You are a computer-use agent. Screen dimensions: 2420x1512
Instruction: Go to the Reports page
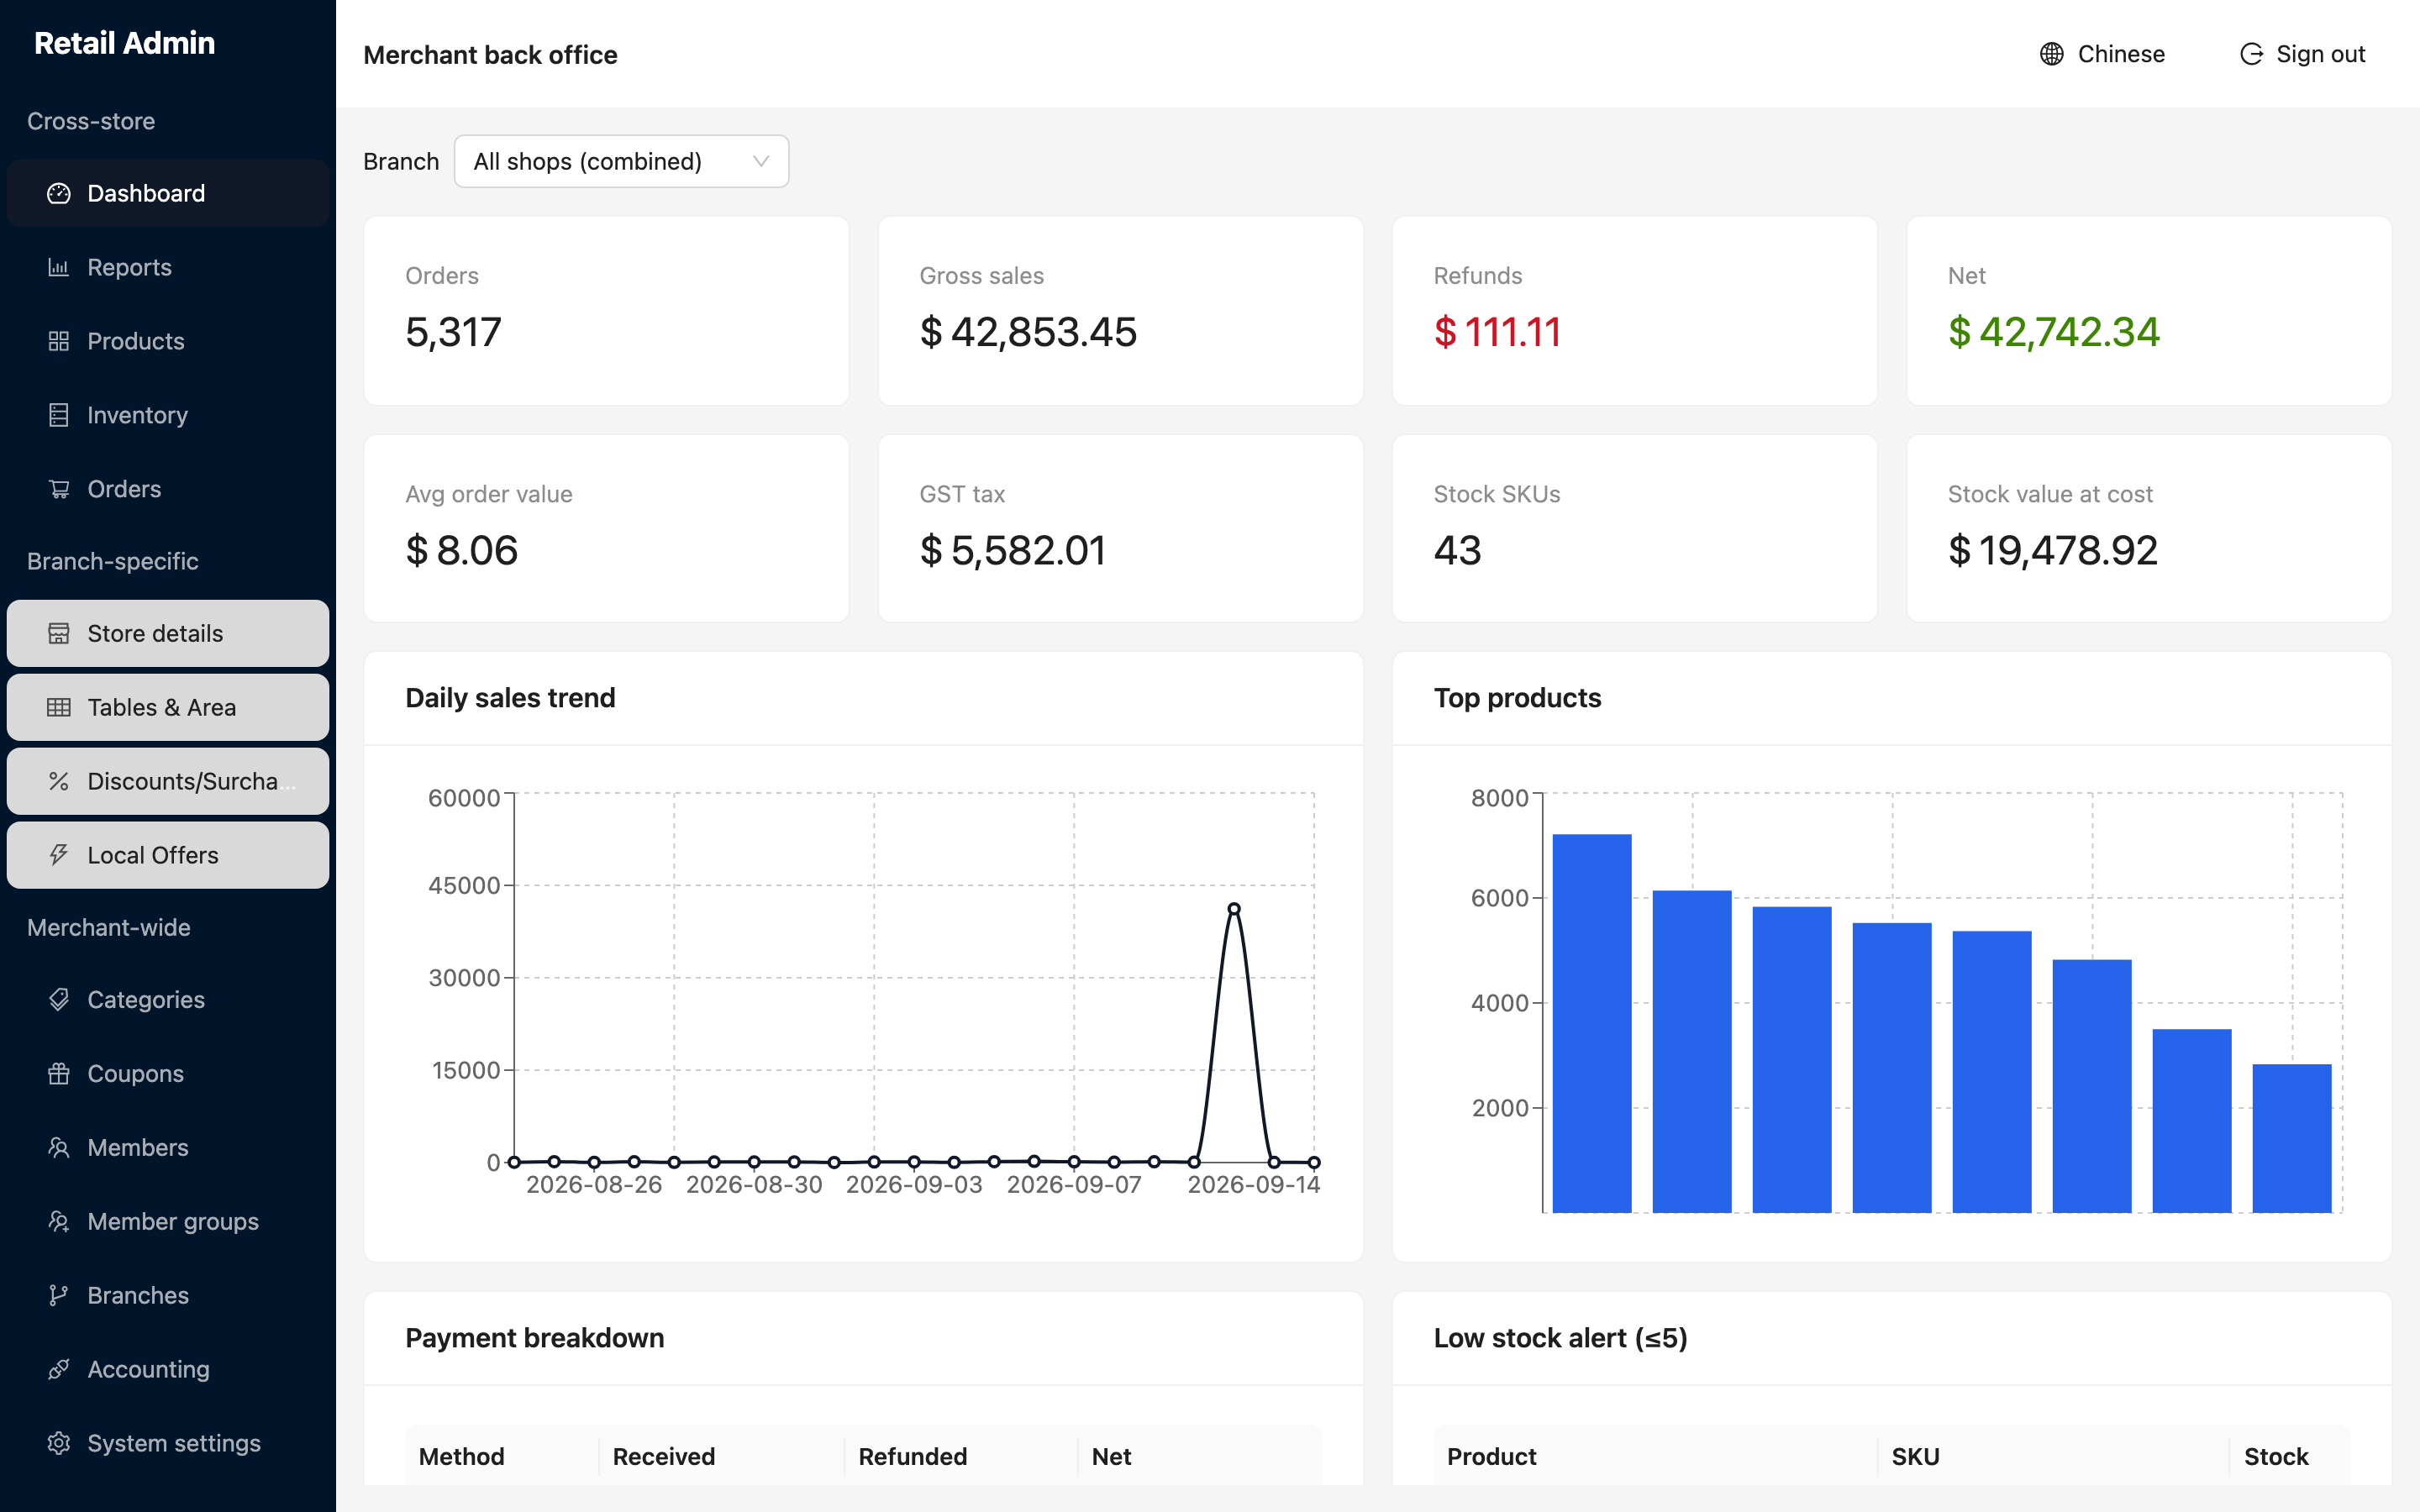pyautogui.click(x=168, y=267)
